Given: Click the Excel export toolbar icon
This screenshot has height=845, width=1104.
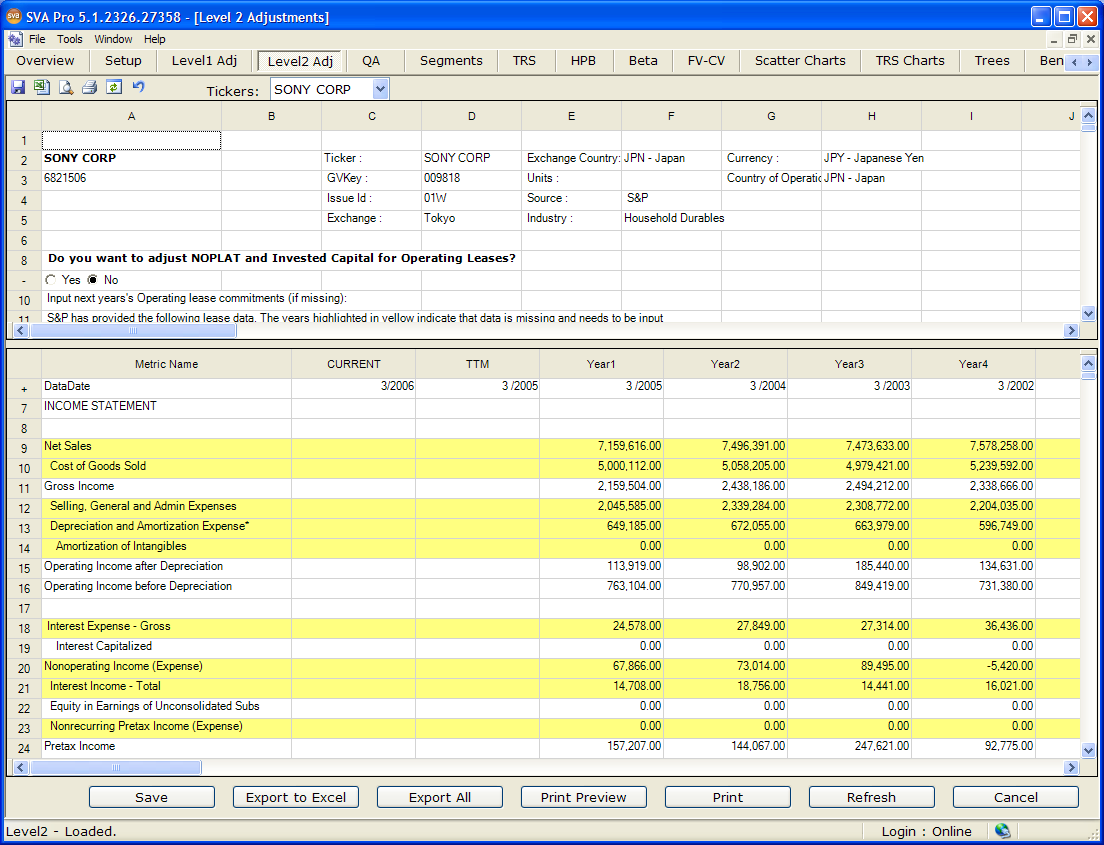Looking at the screenshot, I should [42, 88].
